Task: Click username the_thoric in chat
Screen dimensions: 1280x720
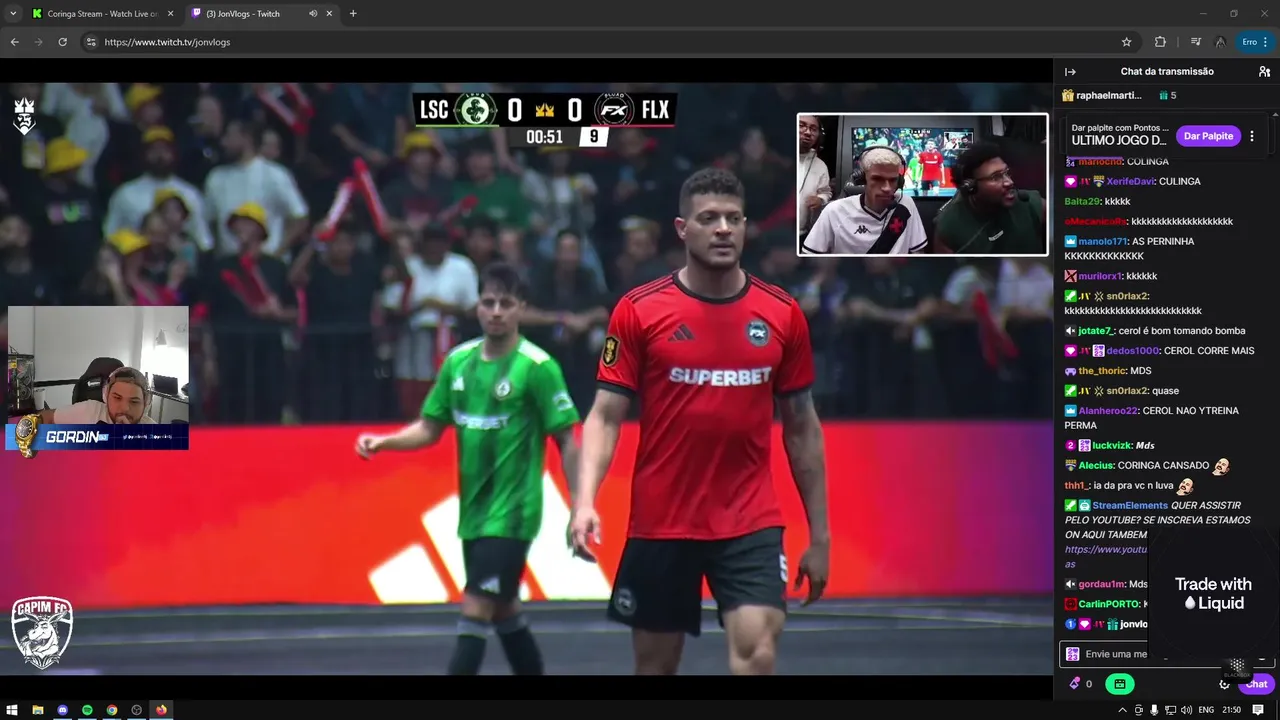Action: pyautogui.click(x=1101, y=371)
